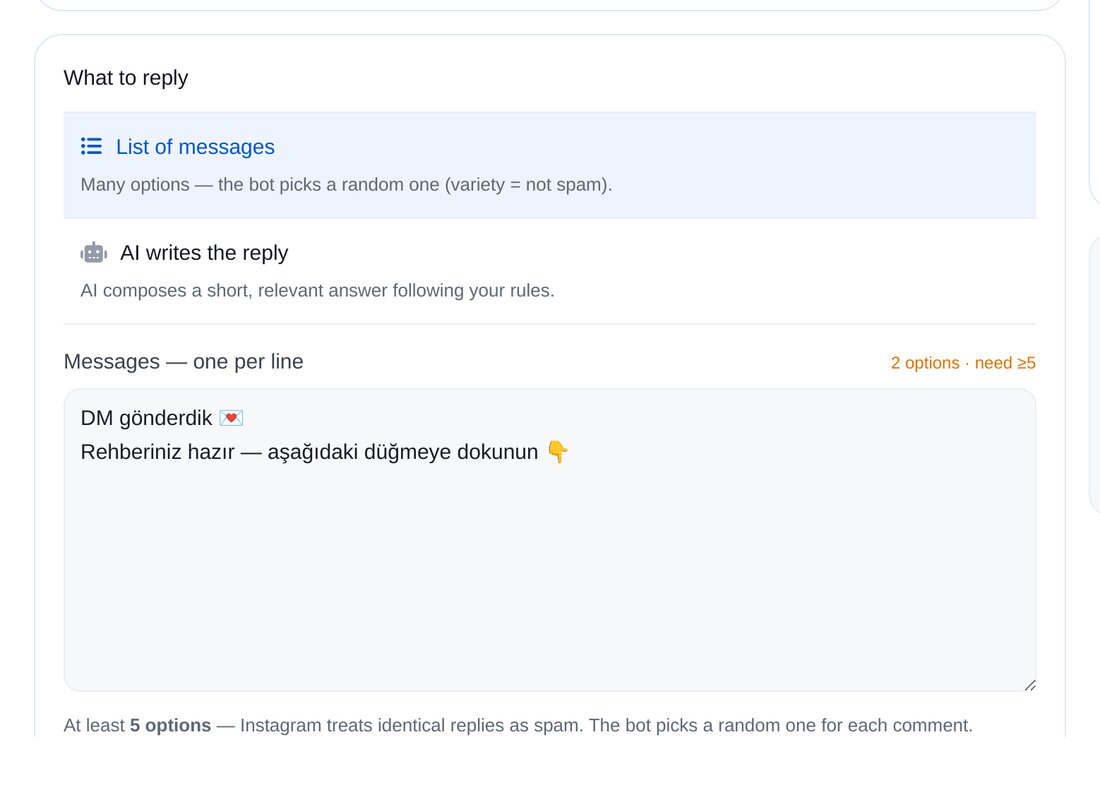Click the 'Messages — one per line' label
This screenshot has width=1100, height=802.
click(x=183, y=361)
